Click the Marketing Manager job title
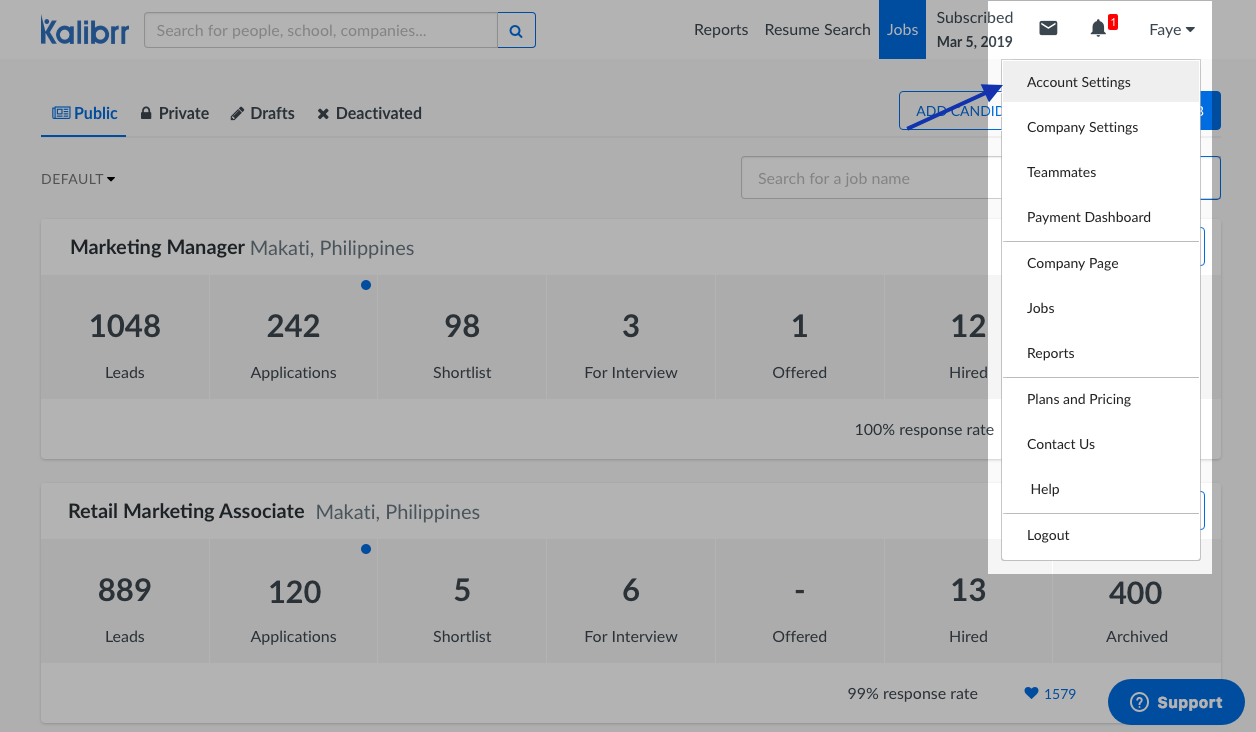 click(x=157, y=247)
